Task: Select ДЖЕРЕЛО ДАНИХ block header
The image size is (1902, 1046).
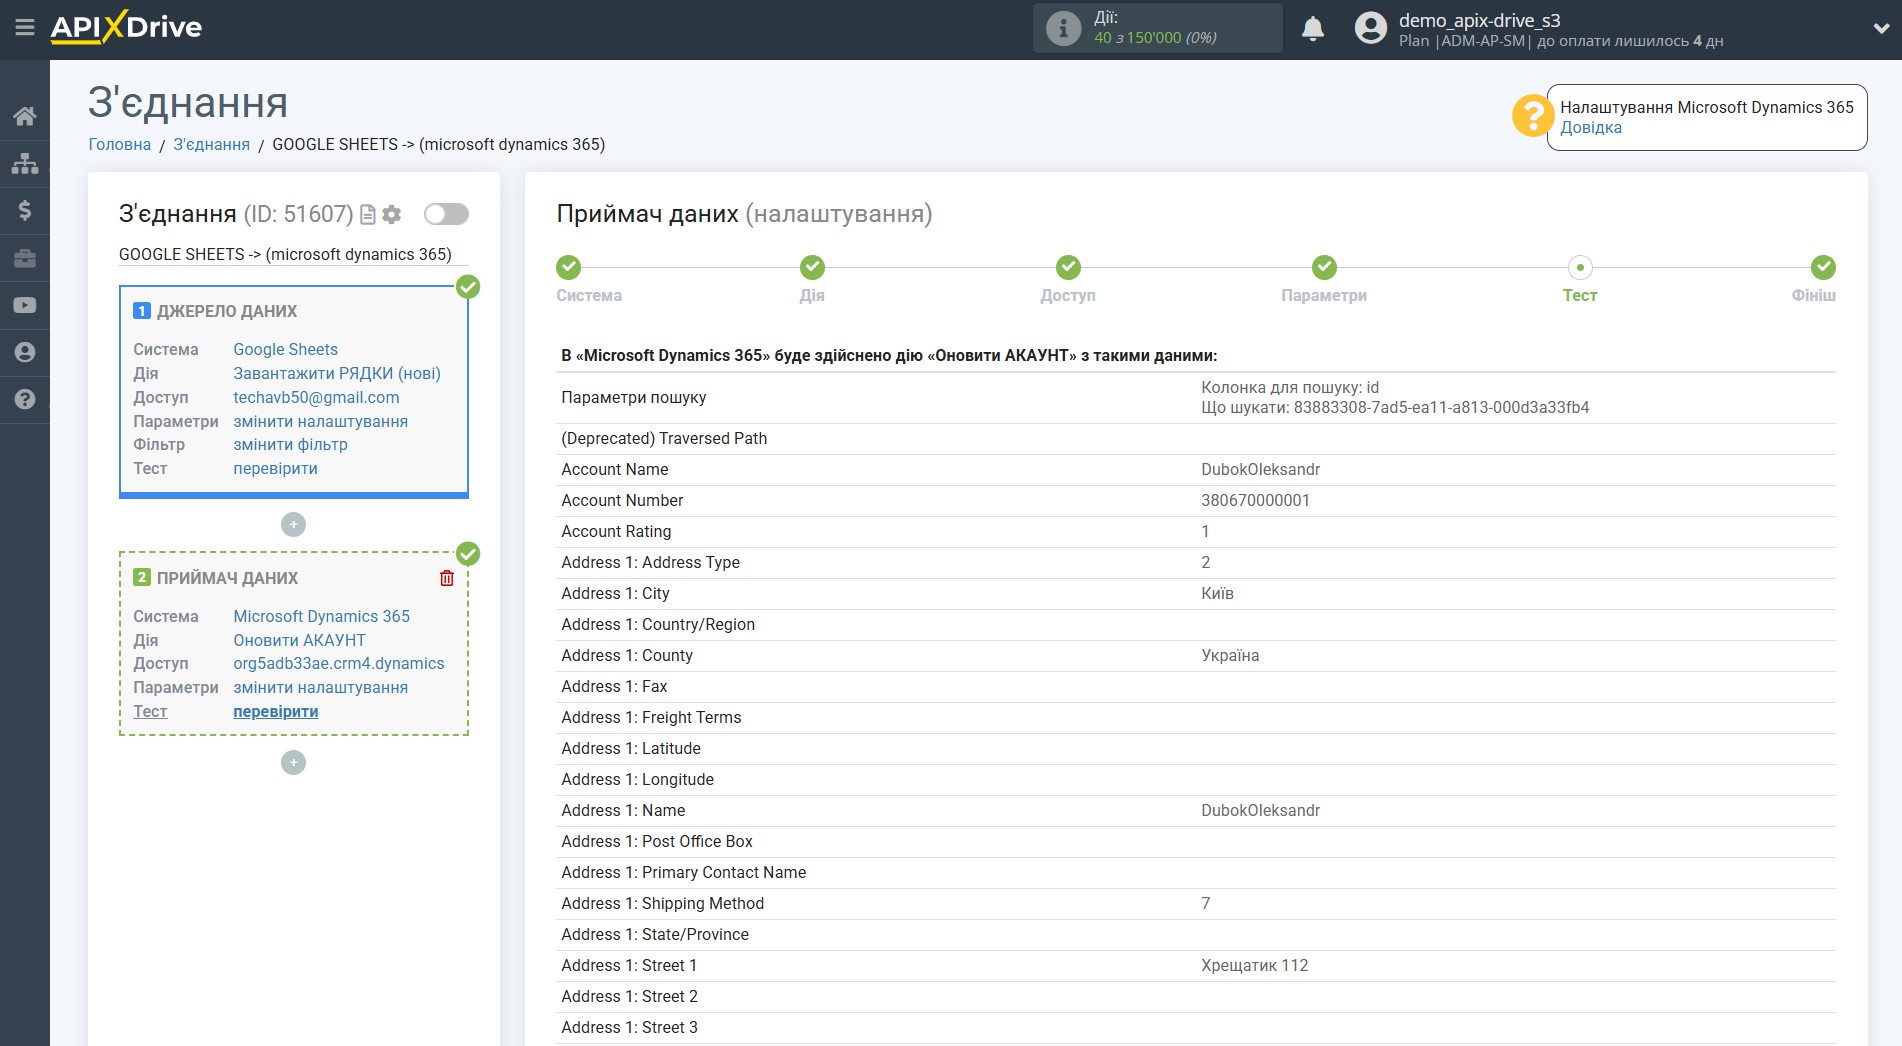Action: coord(227,311)
